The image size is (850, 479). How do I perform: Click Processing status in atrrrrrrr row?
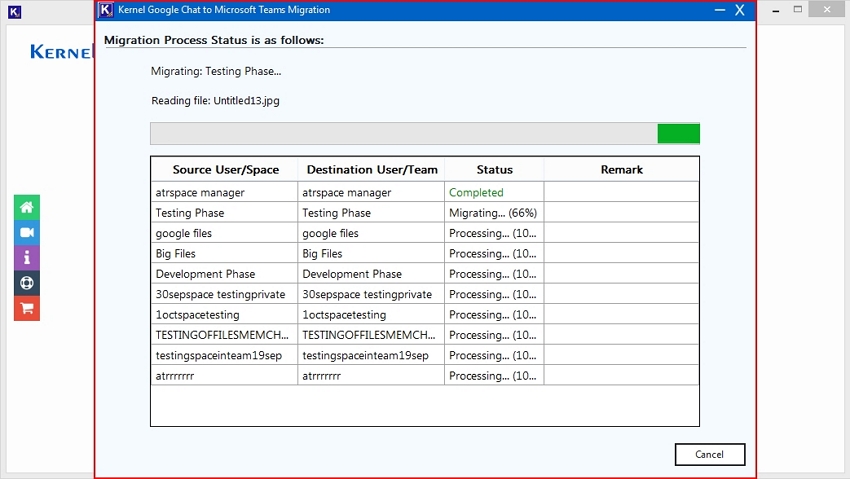pyautogui.click(x=494, y=376)
